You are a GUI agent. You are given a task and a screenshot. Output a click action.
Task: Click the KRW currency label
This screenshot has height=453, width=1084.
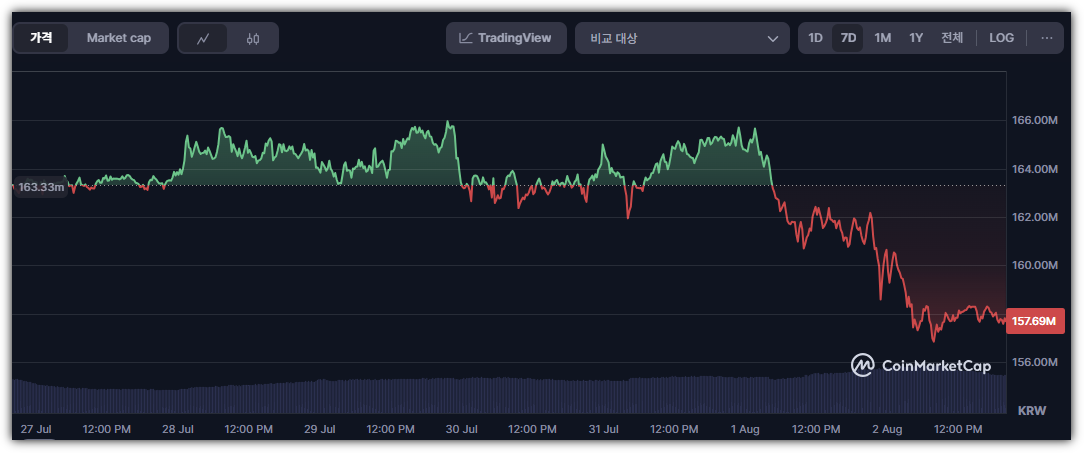point(1032,411)
